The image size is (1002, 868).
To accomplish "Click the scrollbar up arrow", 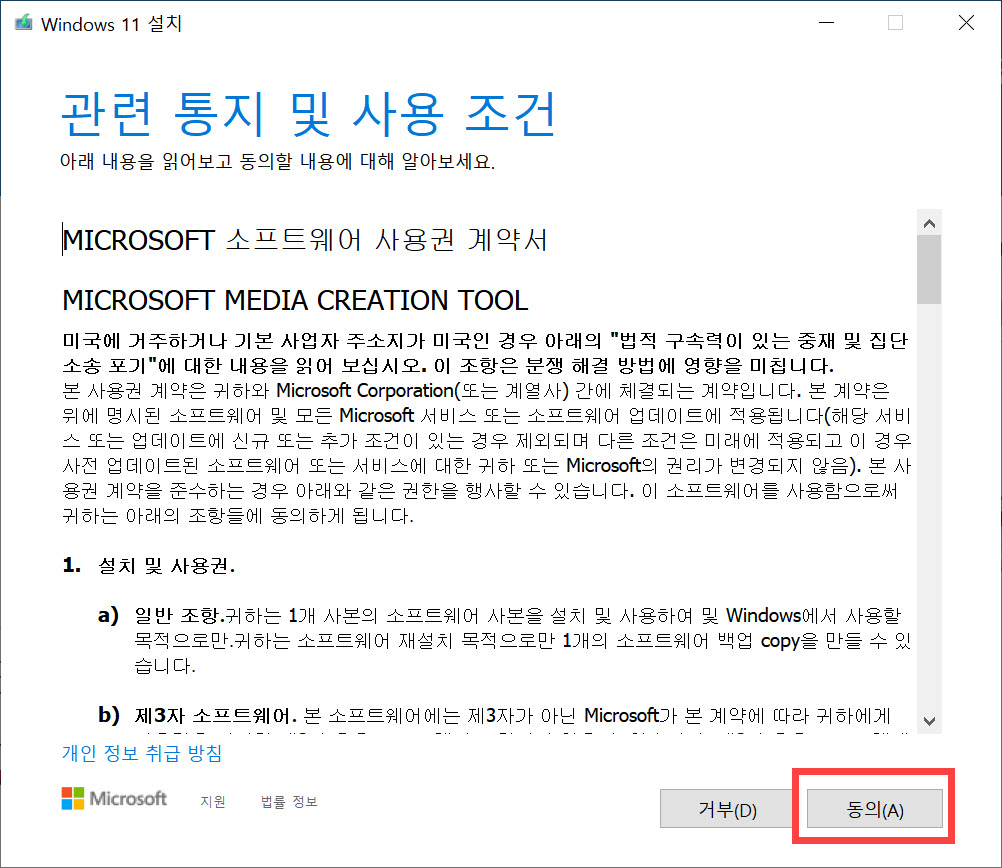I will tap(929, 222).
